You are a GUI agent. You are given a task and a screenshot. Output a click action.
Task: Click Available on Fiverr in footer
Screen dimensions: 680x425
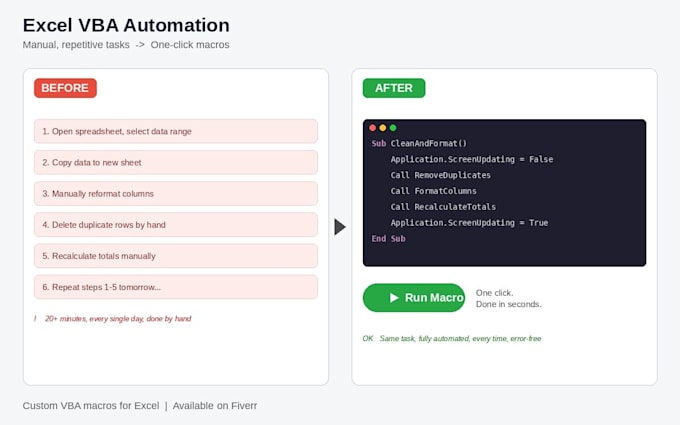click(215, 406)
